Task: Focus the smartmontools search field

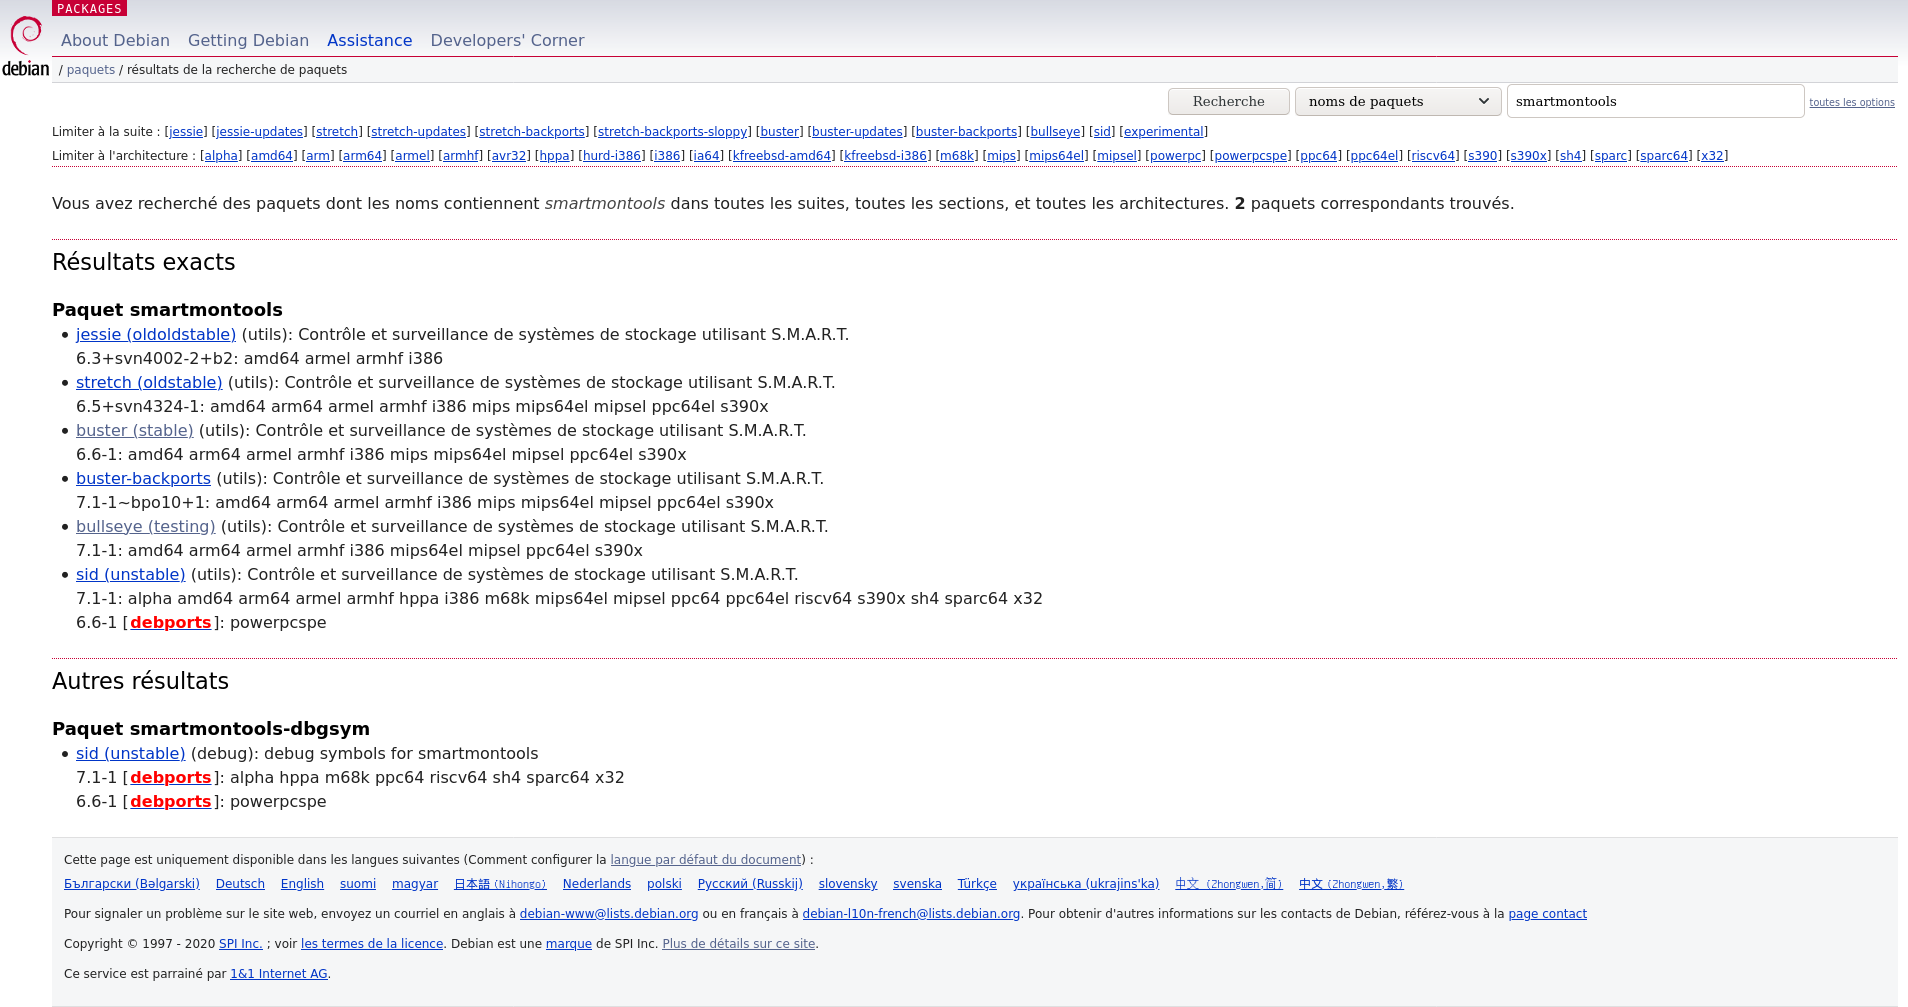Action: pyautogui.click(x=1655, y=101)
